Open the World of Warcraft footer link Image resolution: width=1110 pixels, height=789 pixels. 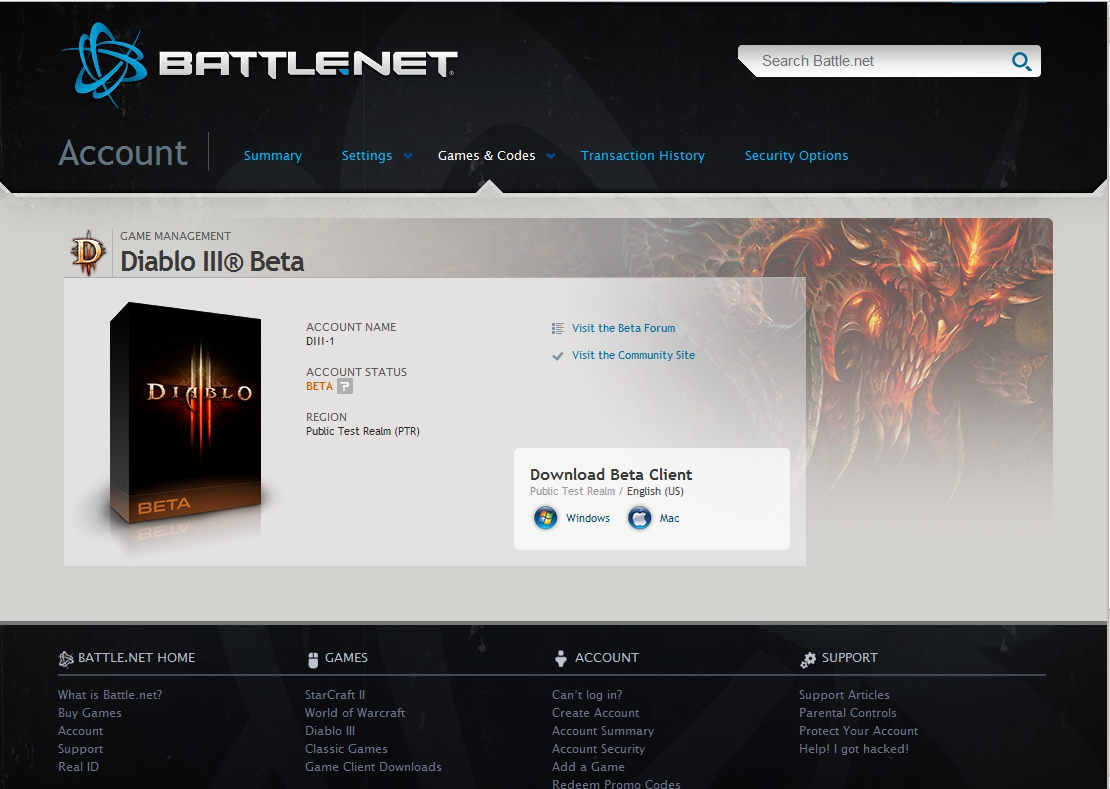pyautogui.click(x=355, y=713)
